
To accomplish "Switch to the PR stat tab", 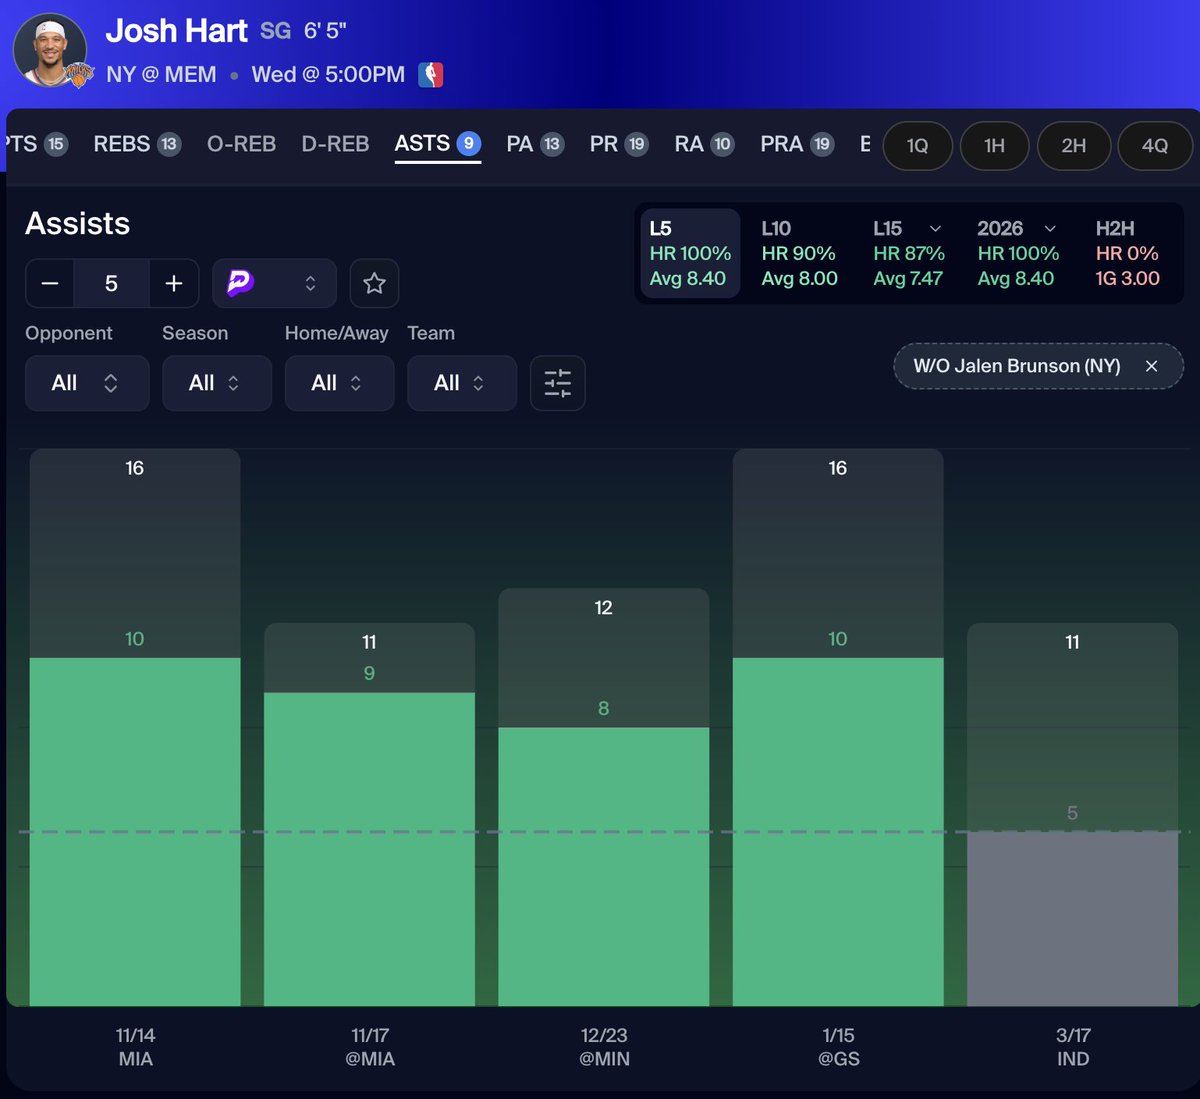I will coord(618,144).
